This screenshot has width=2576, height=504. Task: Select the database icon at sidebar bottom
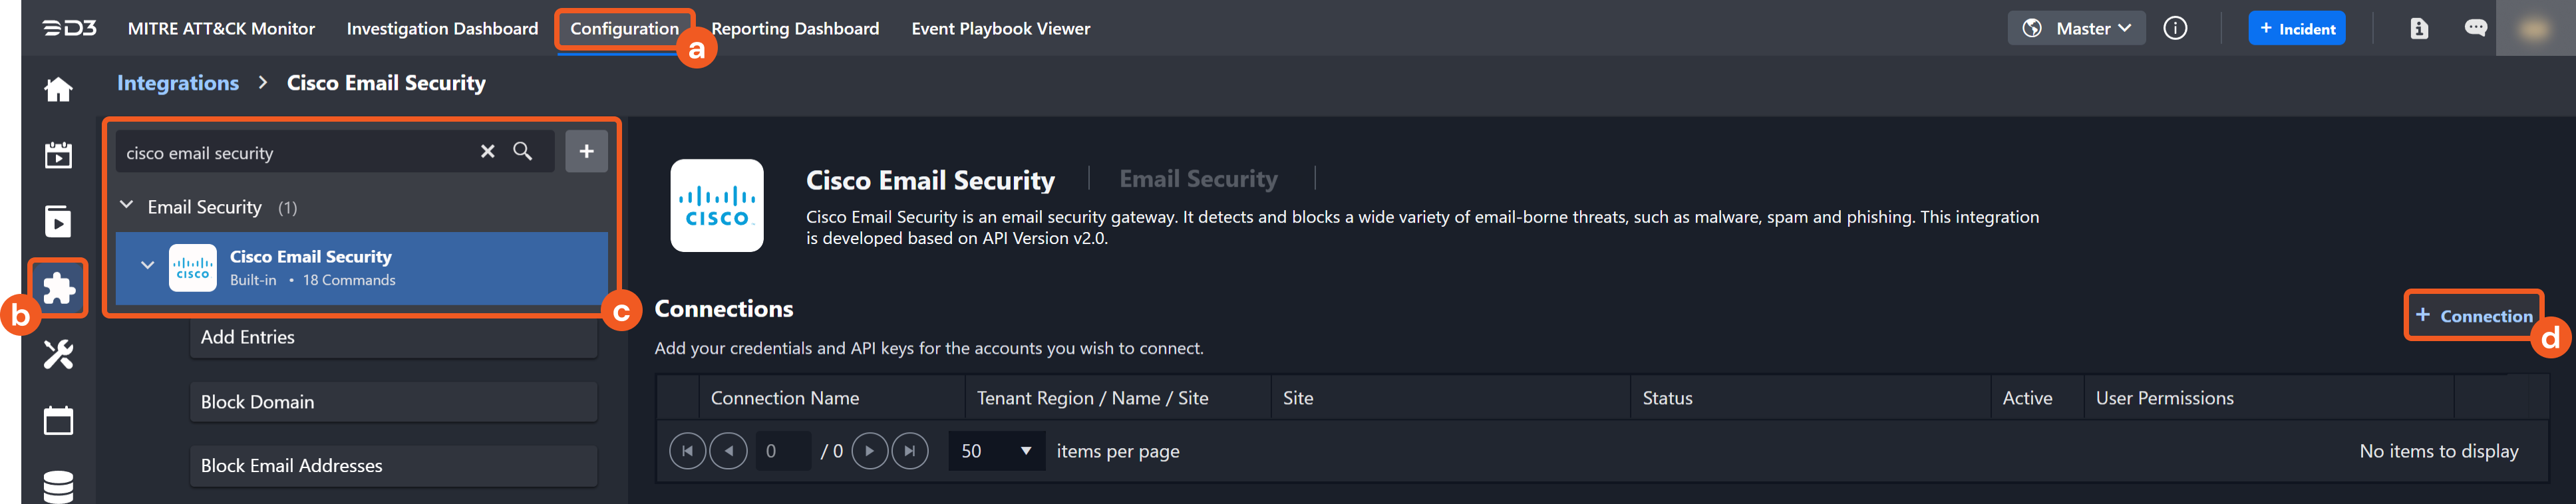coord(58,488)
